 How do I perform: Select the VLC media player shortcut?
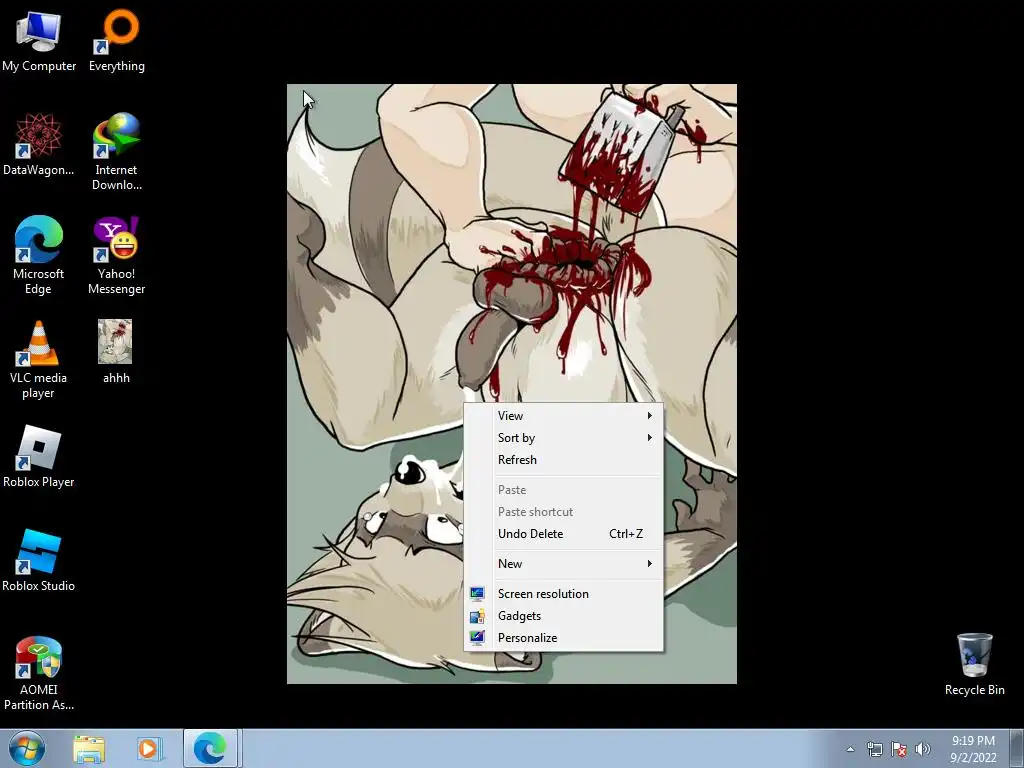[39, 359]
